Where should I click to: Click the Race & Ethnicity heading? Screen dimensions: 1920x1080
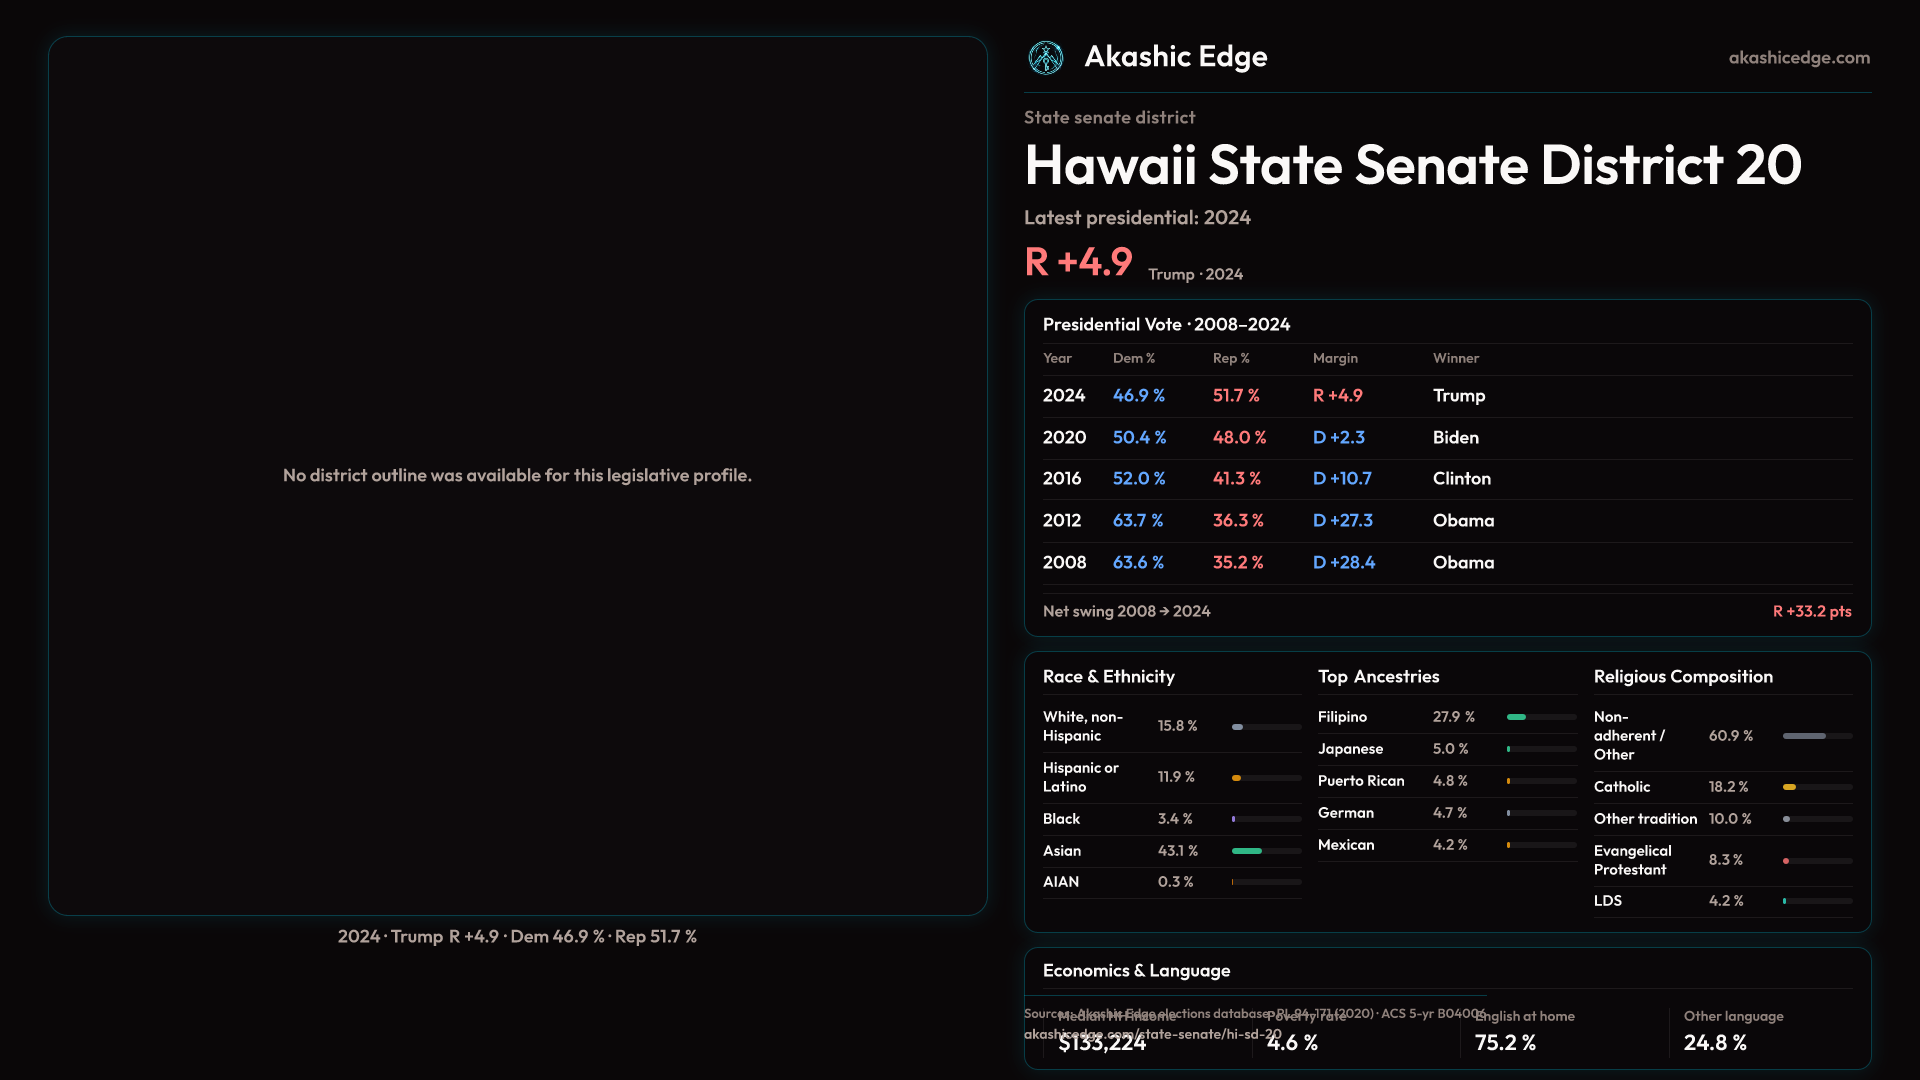pyautogui.click(x=1108, y=677)
